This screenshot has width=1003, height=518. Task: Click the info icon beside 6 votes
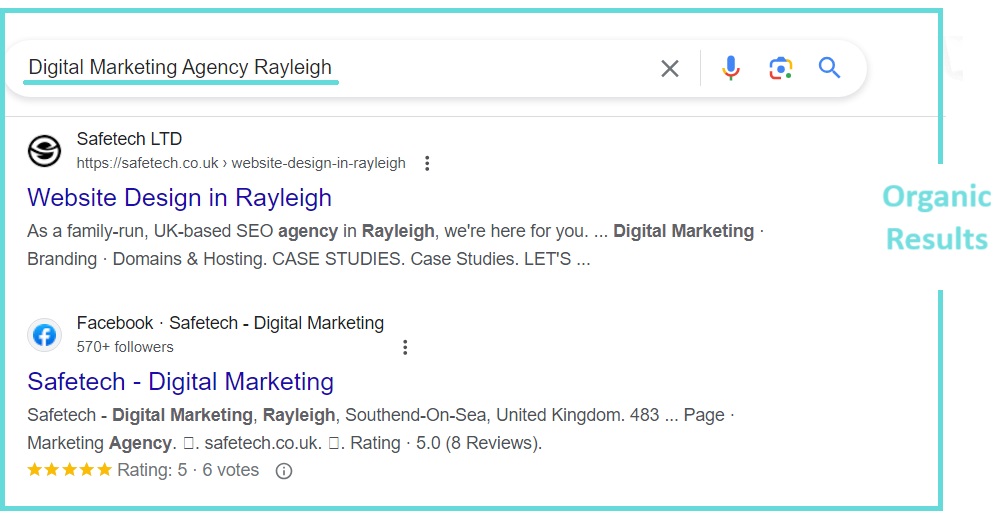point(284,471)
